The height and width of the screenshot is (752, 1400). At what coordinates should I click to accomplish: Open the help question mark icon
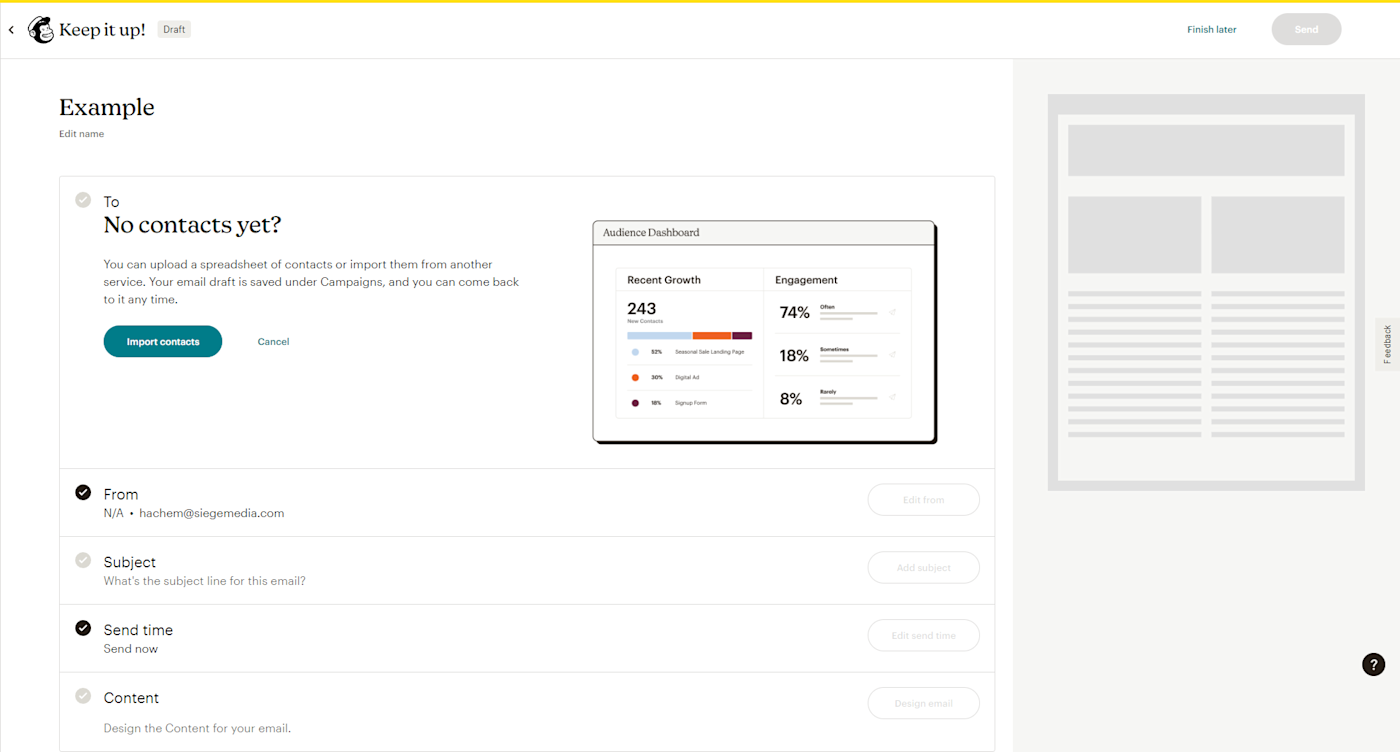(x=1373, y=664)
